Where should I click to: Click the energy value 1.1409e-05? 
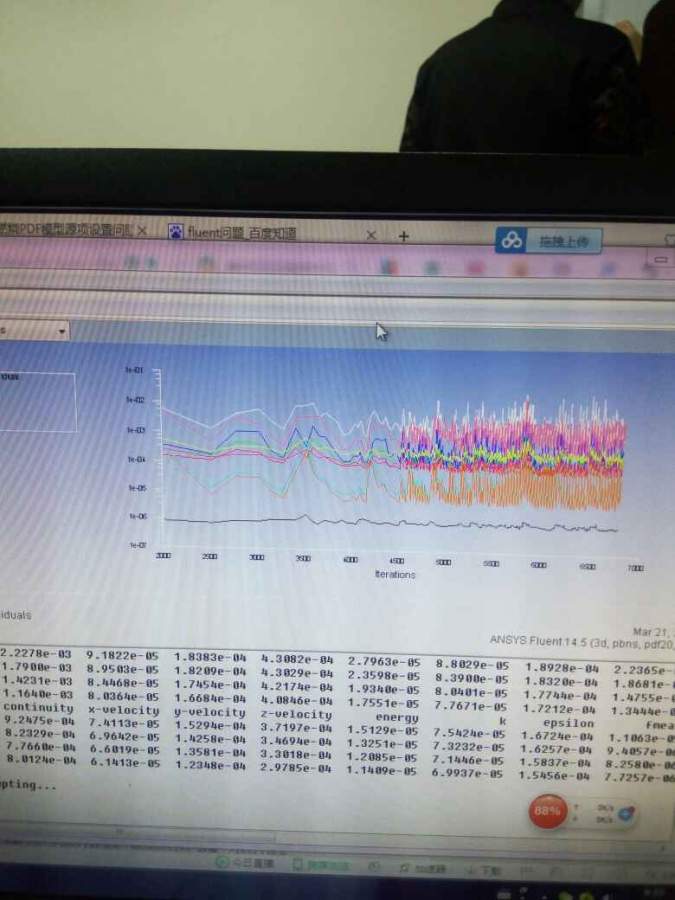pos(383,771)
